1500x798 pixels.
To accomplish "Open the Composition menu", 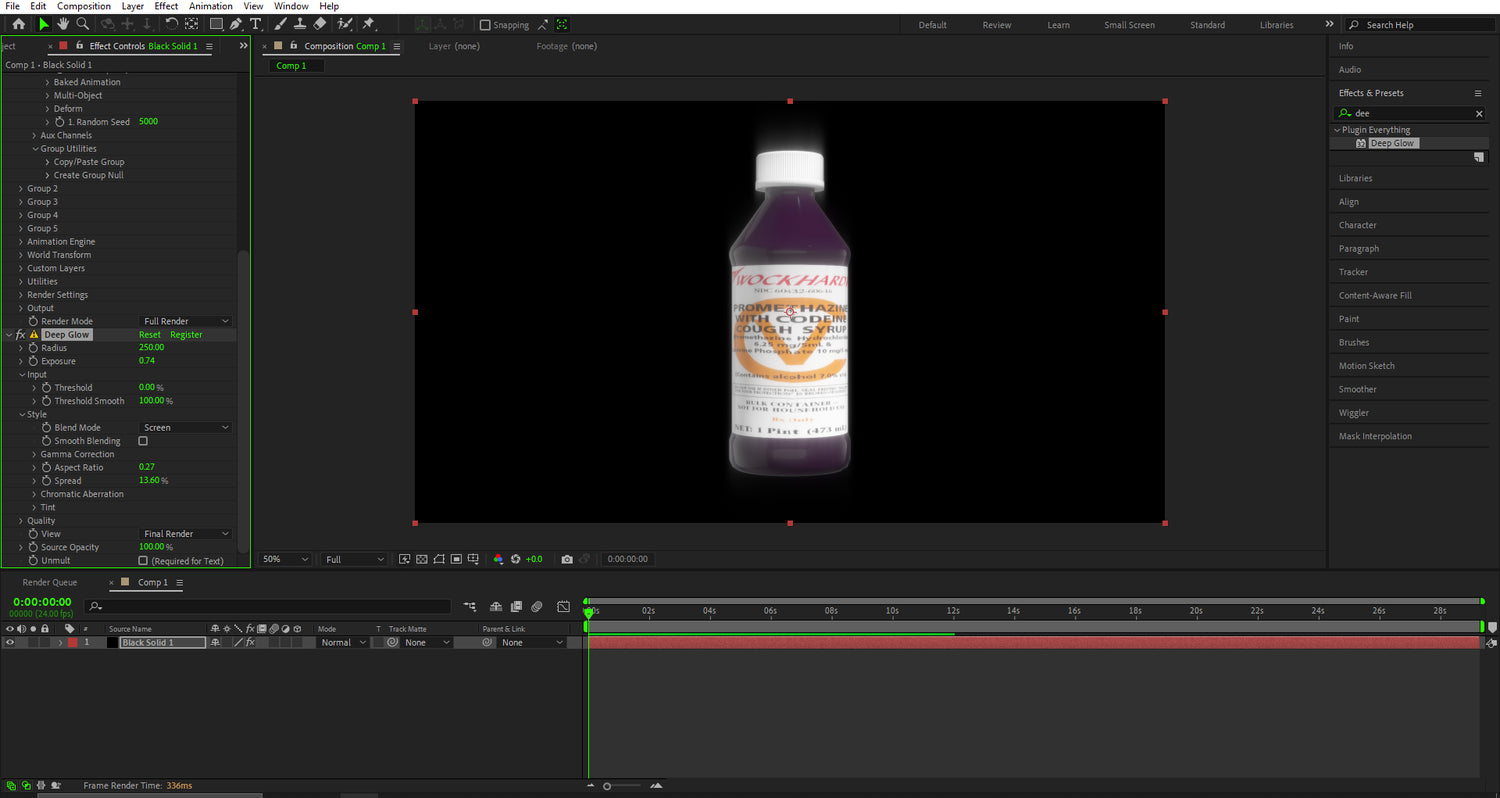I will (x=84, y=6).
